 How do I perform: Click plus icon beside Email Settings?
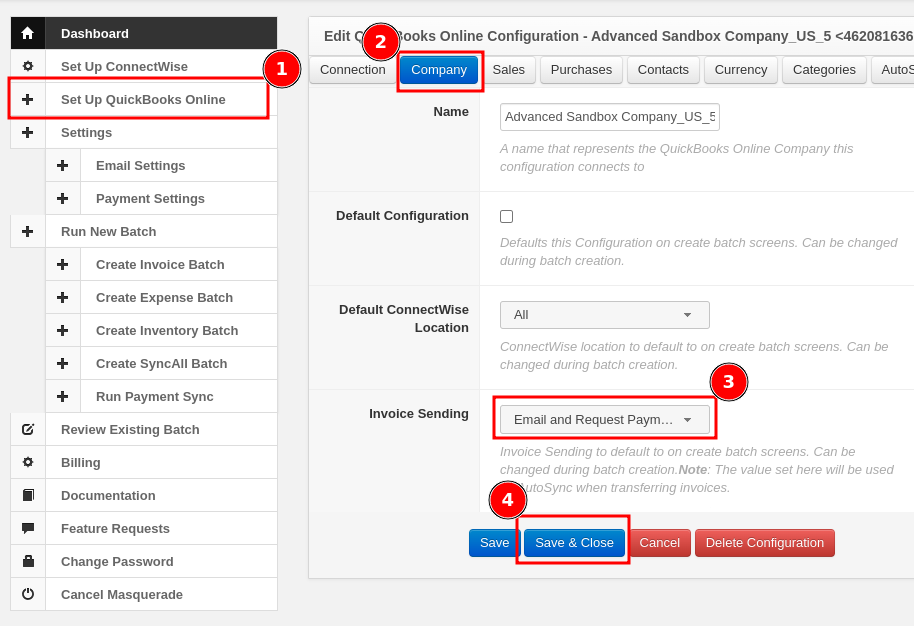click(62, 166)
